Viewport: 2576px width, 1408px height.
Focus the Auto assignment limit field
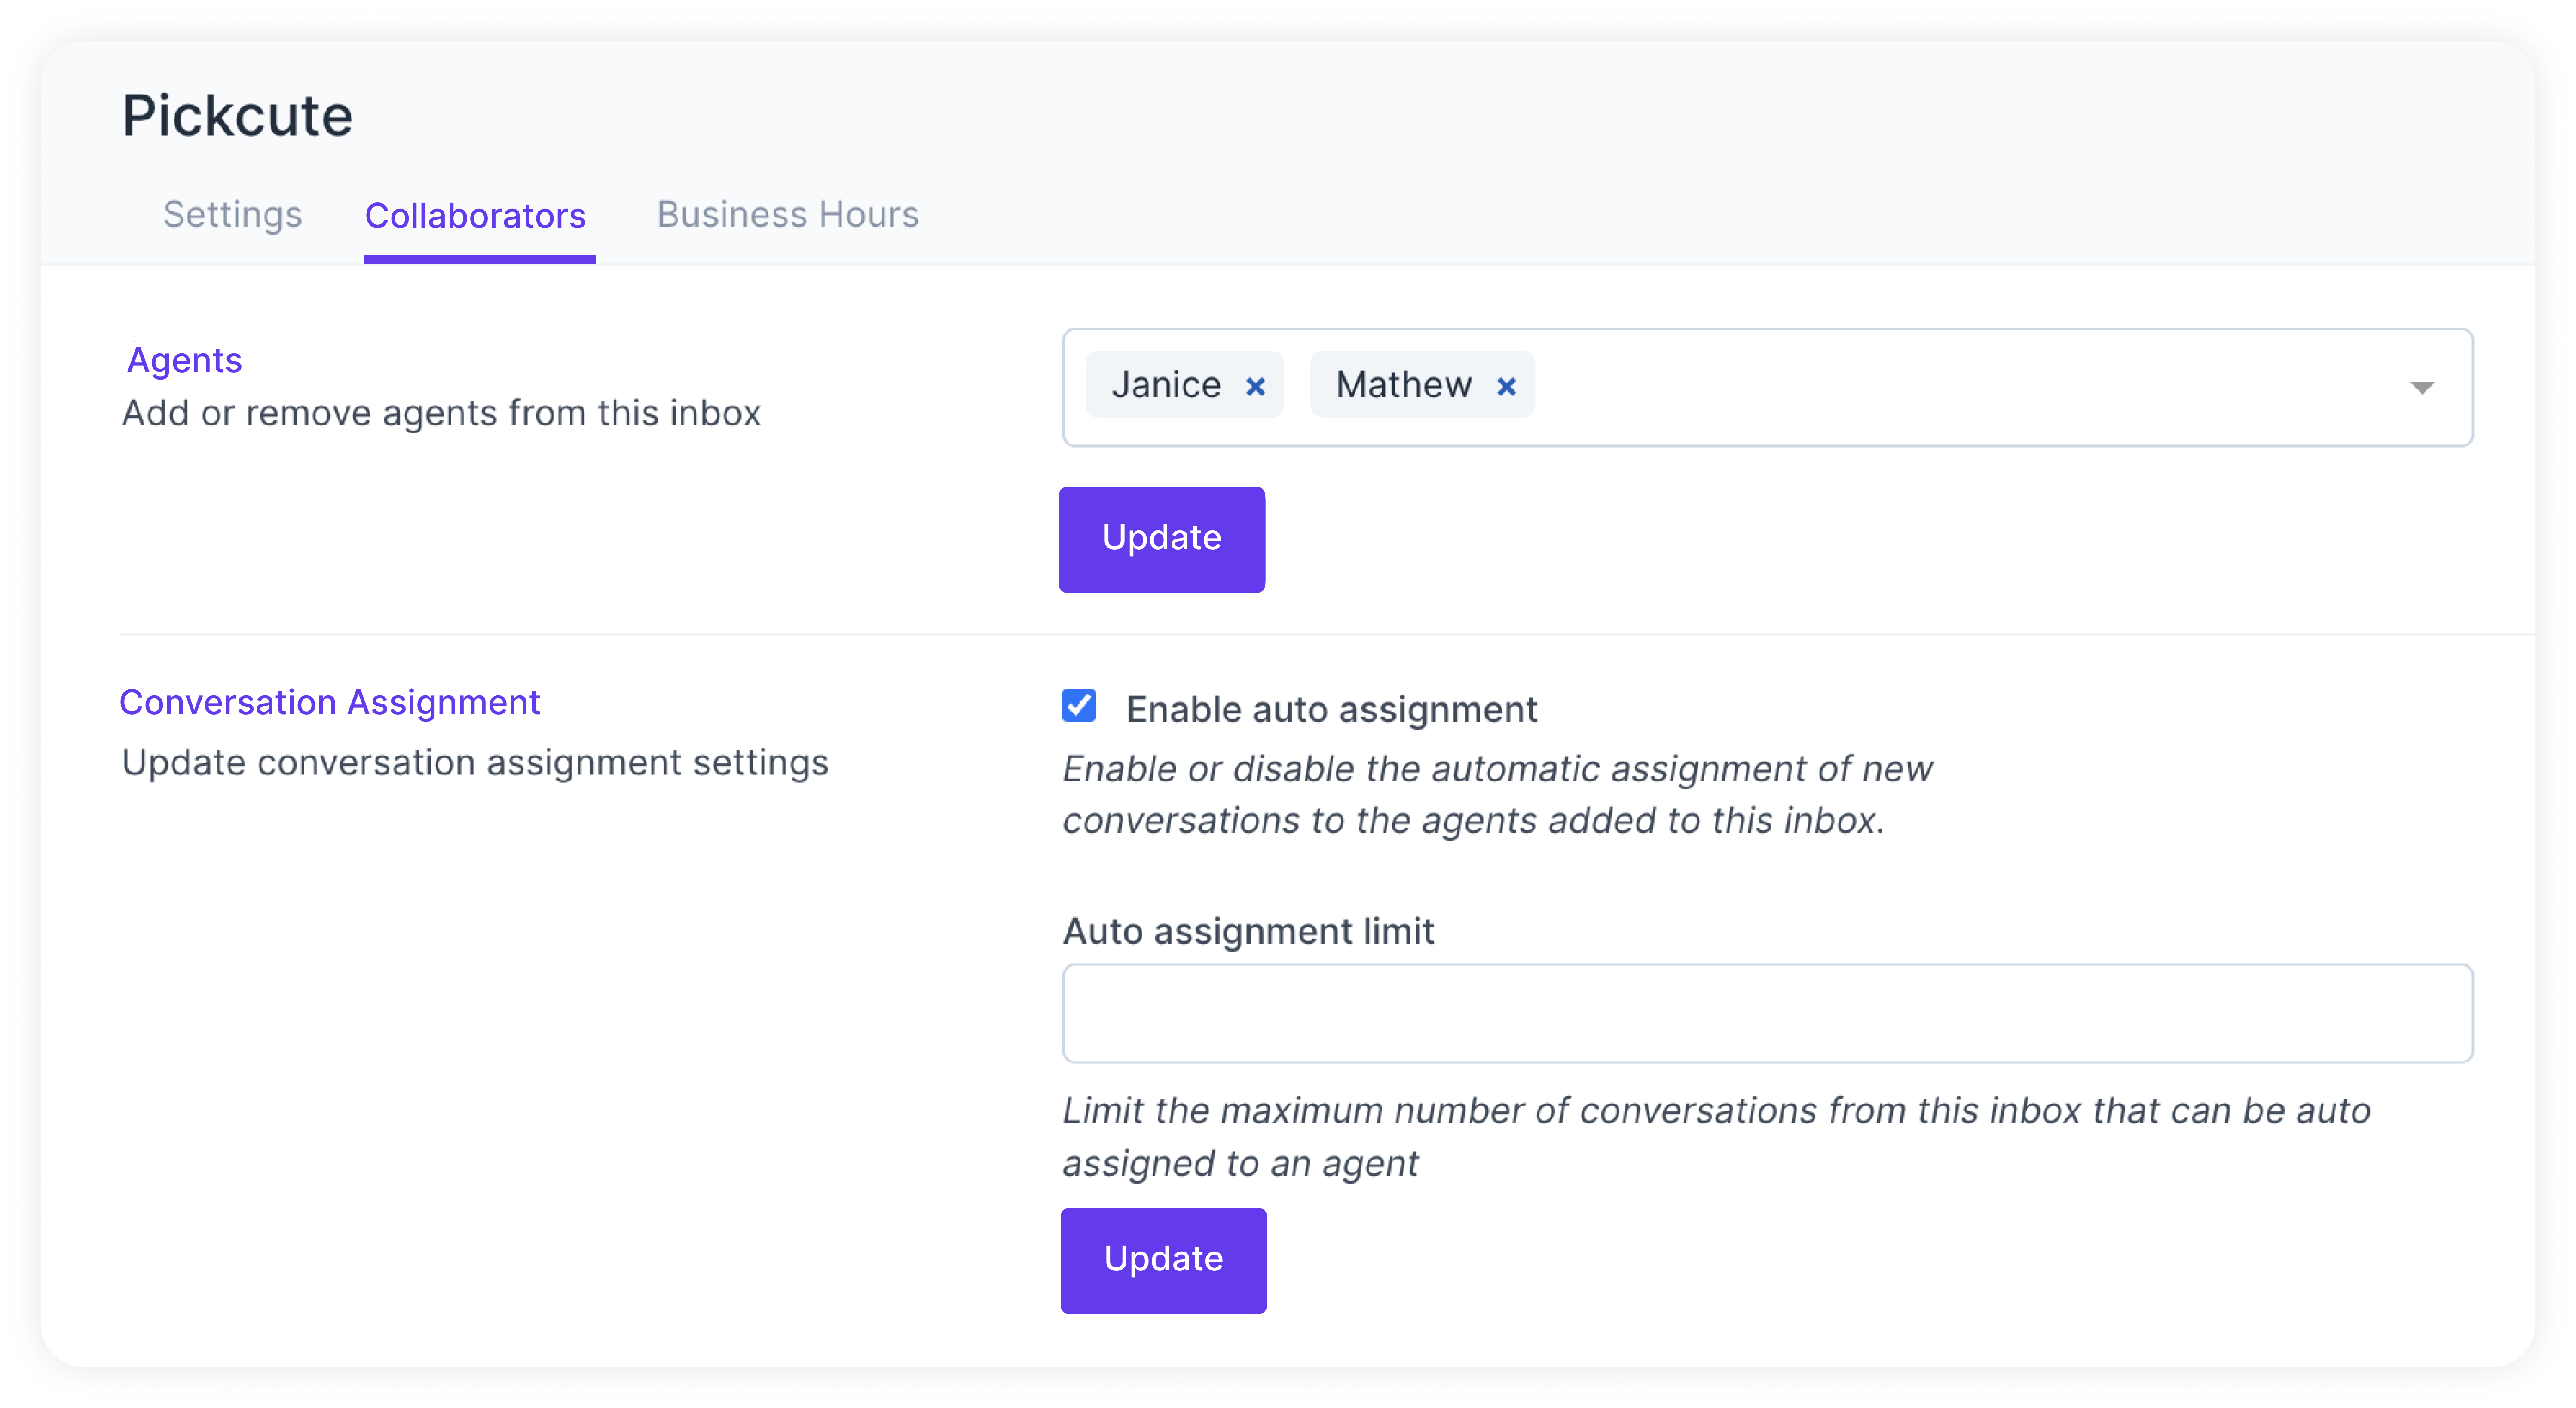(x=1767, y=1013)
